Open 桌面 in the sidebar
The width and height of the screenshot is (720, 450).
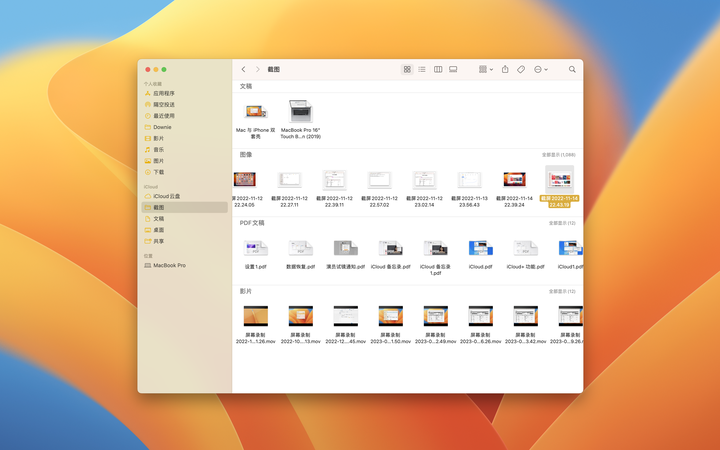point(185,230)
